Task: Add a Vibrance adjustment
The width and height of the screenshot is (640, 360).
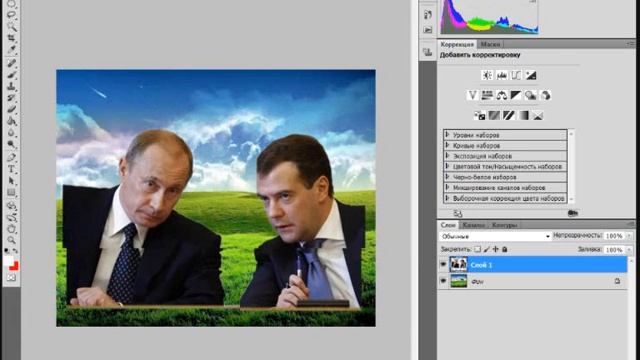Action: 472,95
